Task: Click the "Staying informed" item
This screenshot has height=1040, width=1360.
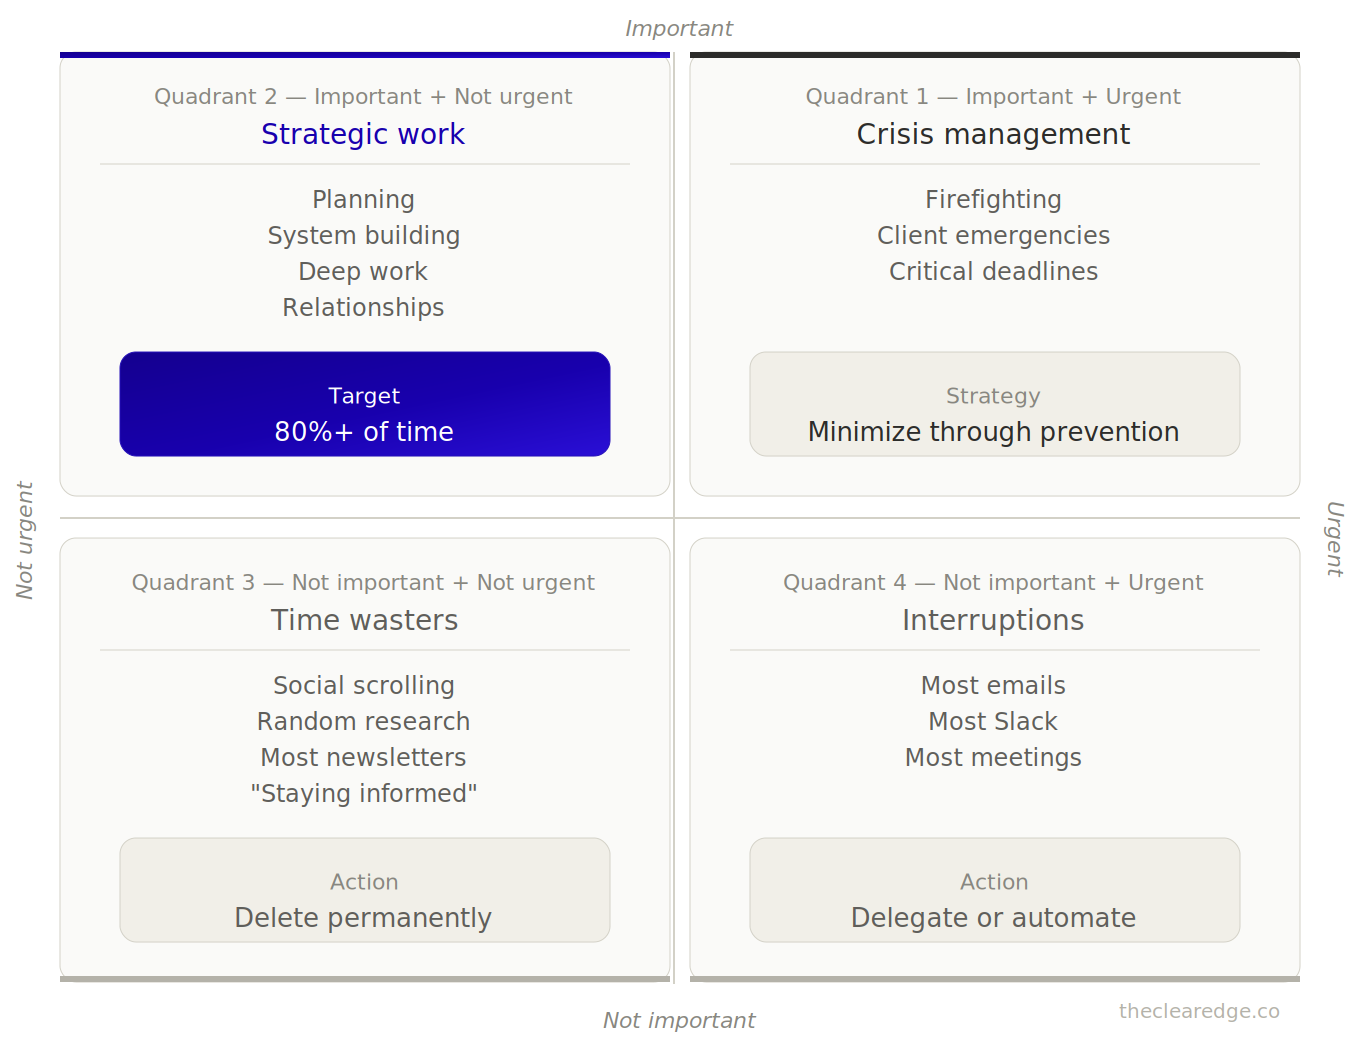Action: [x=364, y=794]
